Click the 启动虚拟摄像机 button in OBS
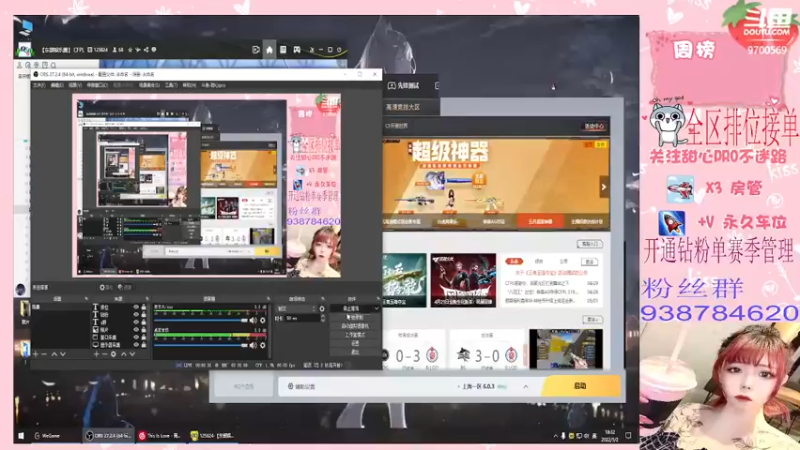Image resolution: width=800 pixels, height=450 pixels. pos(356,326)
